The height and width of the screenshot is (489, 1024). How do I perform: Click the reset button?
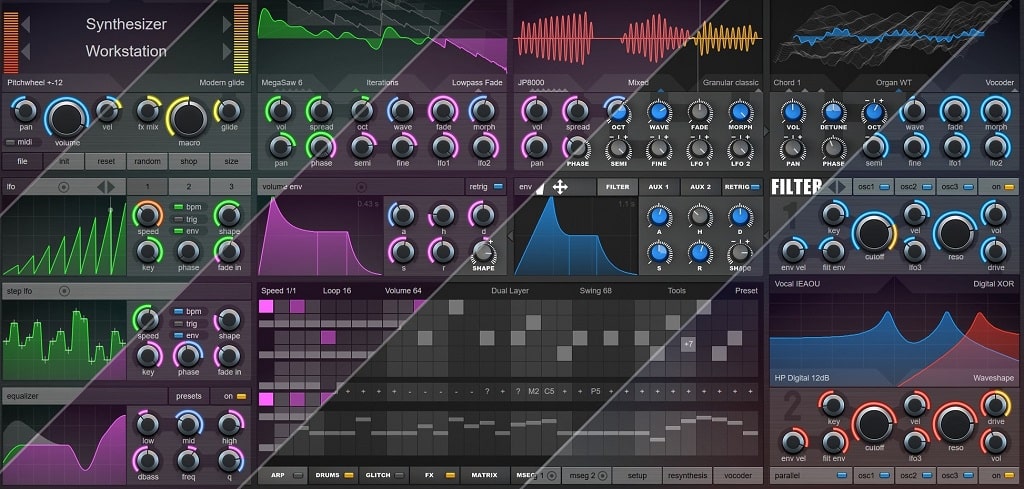[x=106, y=161]
